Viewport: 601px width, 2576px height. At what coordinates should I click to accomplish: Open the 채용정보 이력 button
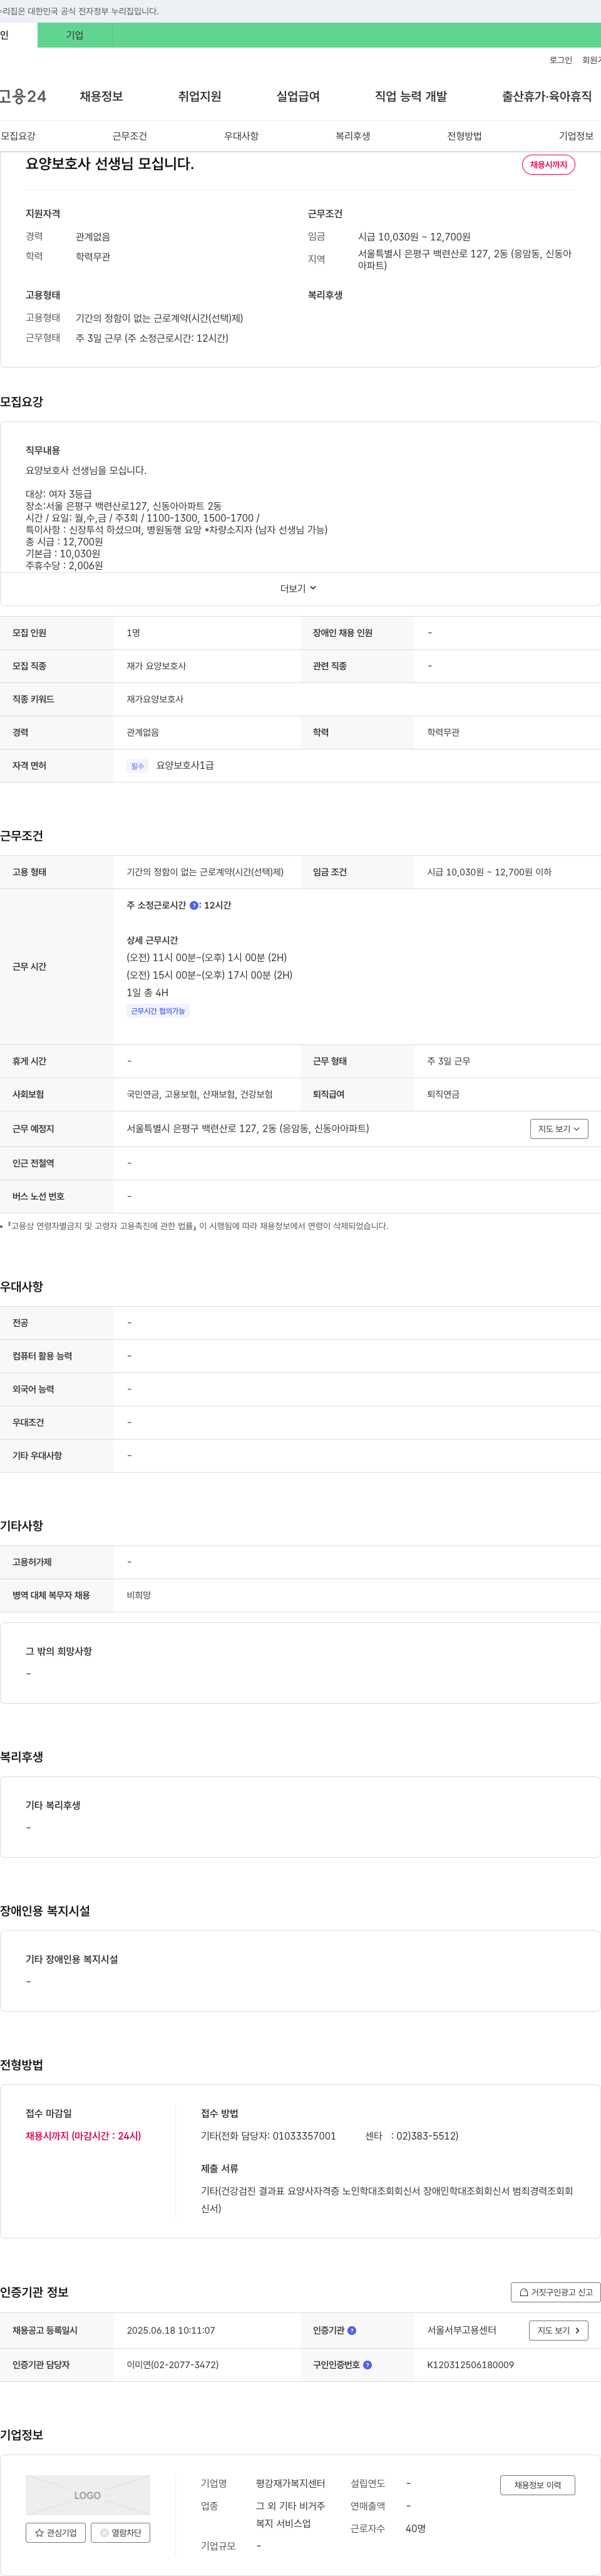[x=538, y=2485]
